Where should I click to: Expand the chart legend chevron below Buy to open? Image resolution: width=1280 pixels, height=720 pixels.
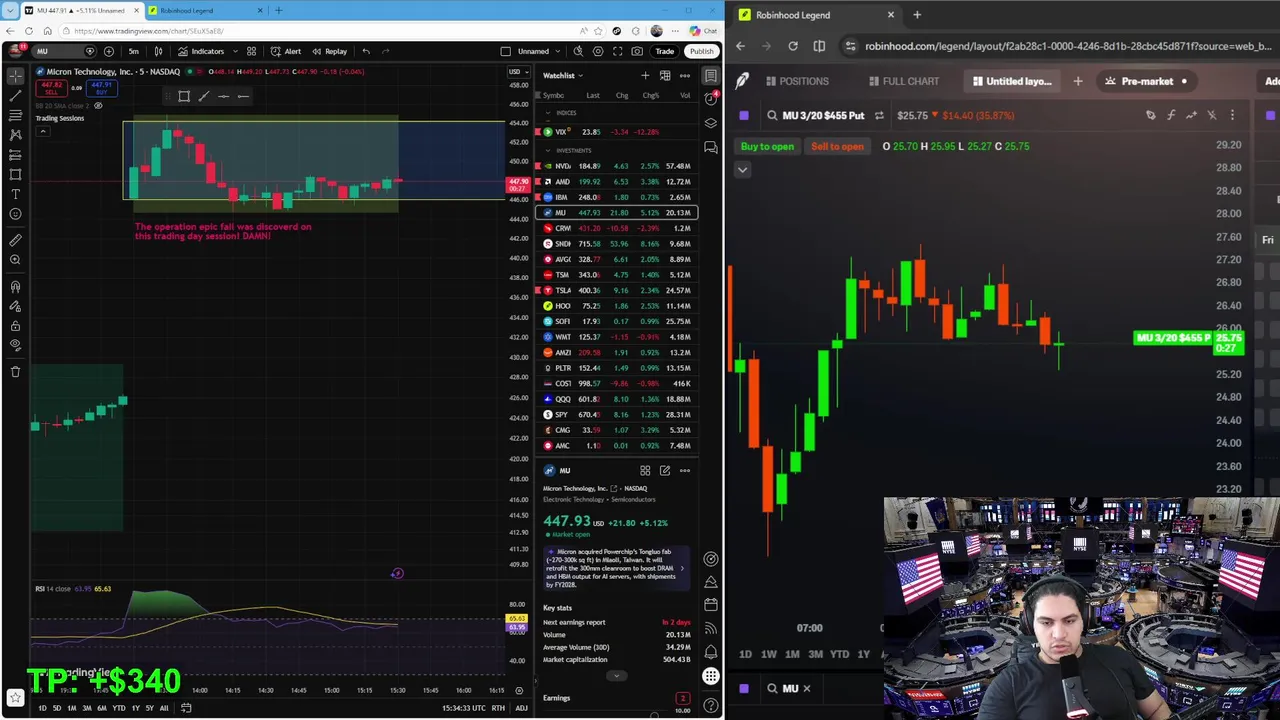point(742,170)
